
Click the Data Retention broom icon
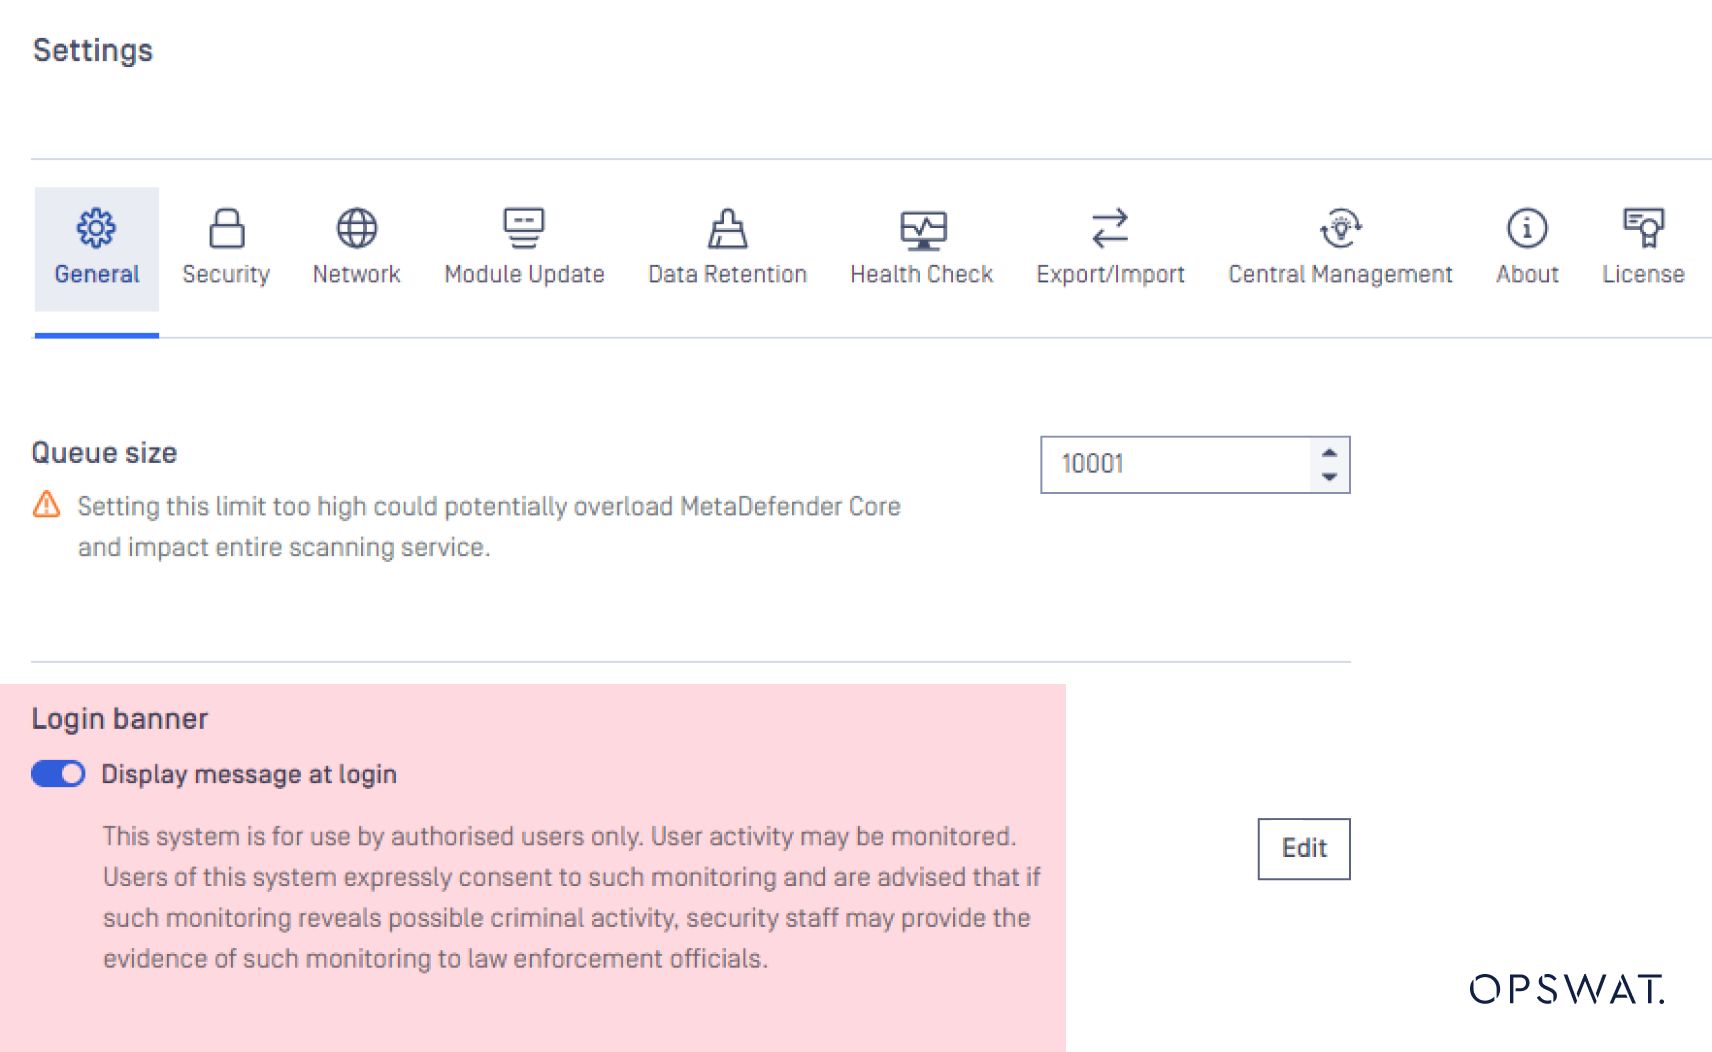click(x=727, y=229)
